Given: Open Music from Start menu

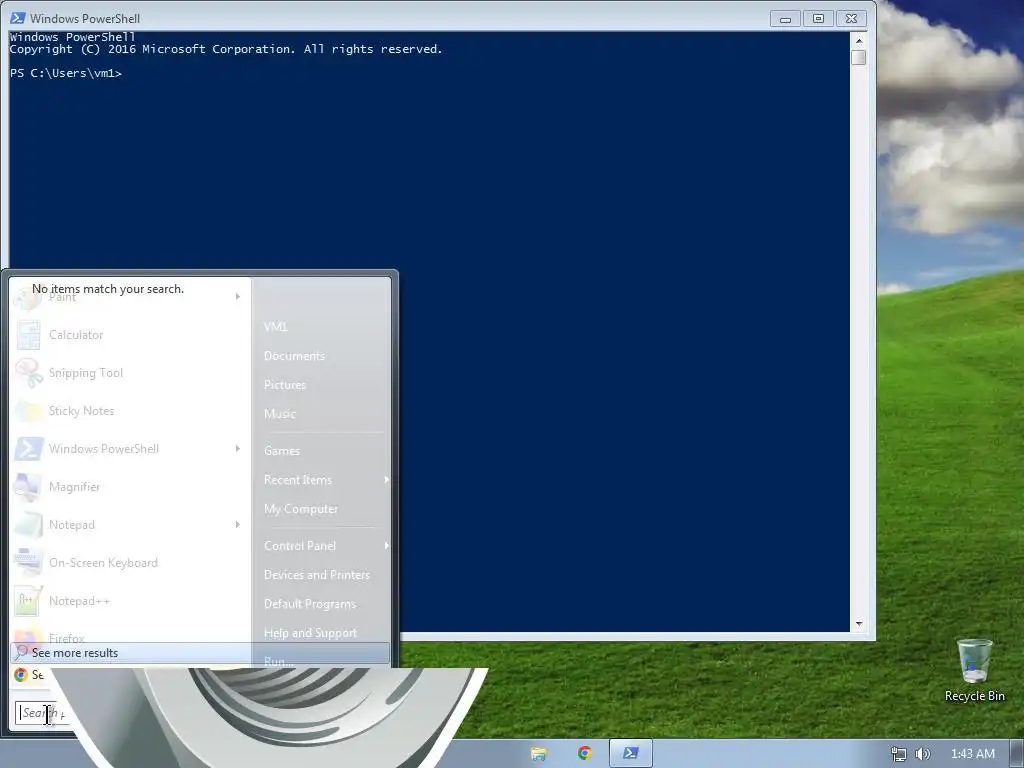Looking at the screenshot, I should pos(280,413).
